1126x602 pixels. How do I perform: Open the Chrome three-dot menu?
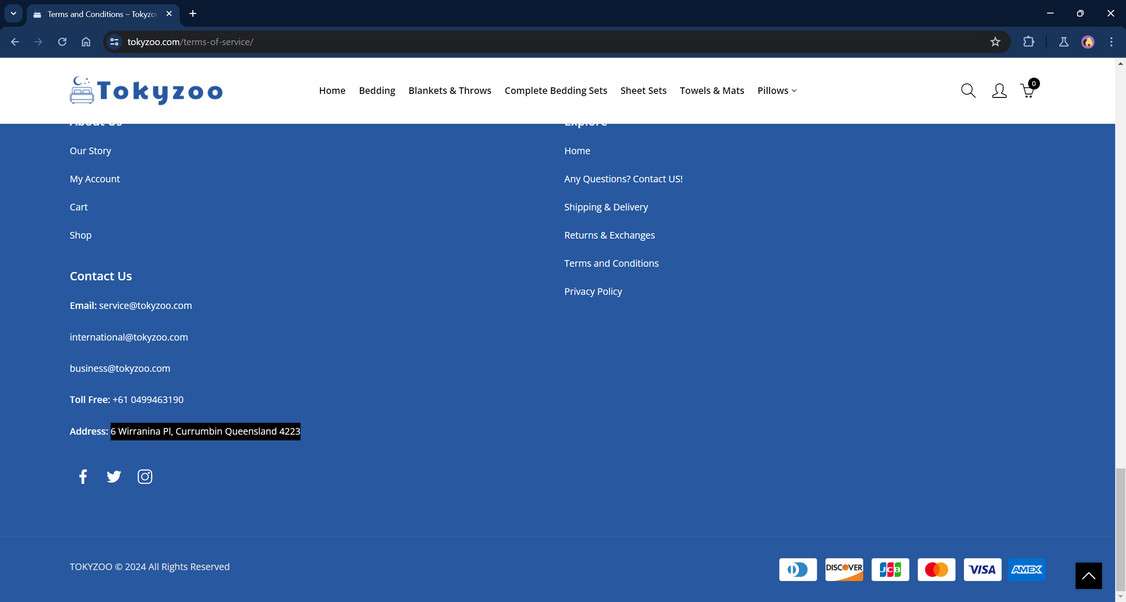pos(1111,42)
